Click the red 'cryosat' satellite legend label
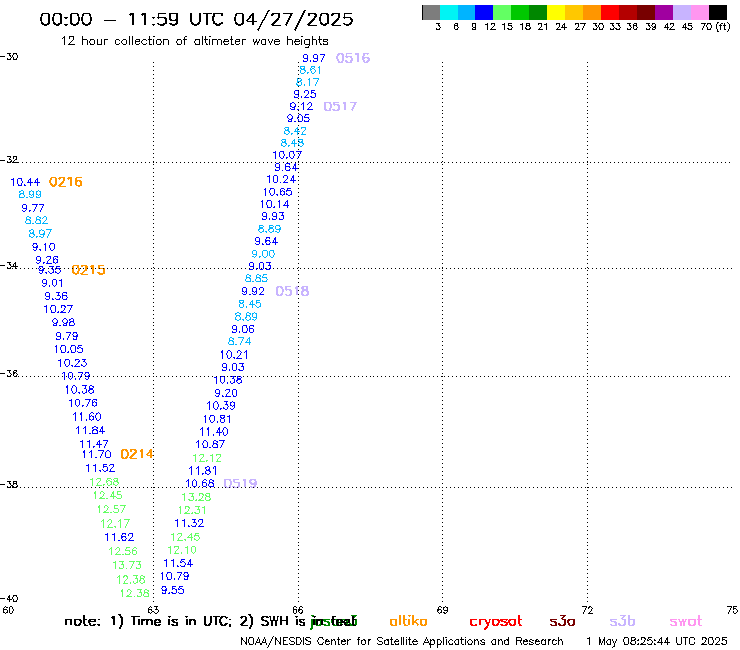 pyautogui.click(x=496, y=622)
